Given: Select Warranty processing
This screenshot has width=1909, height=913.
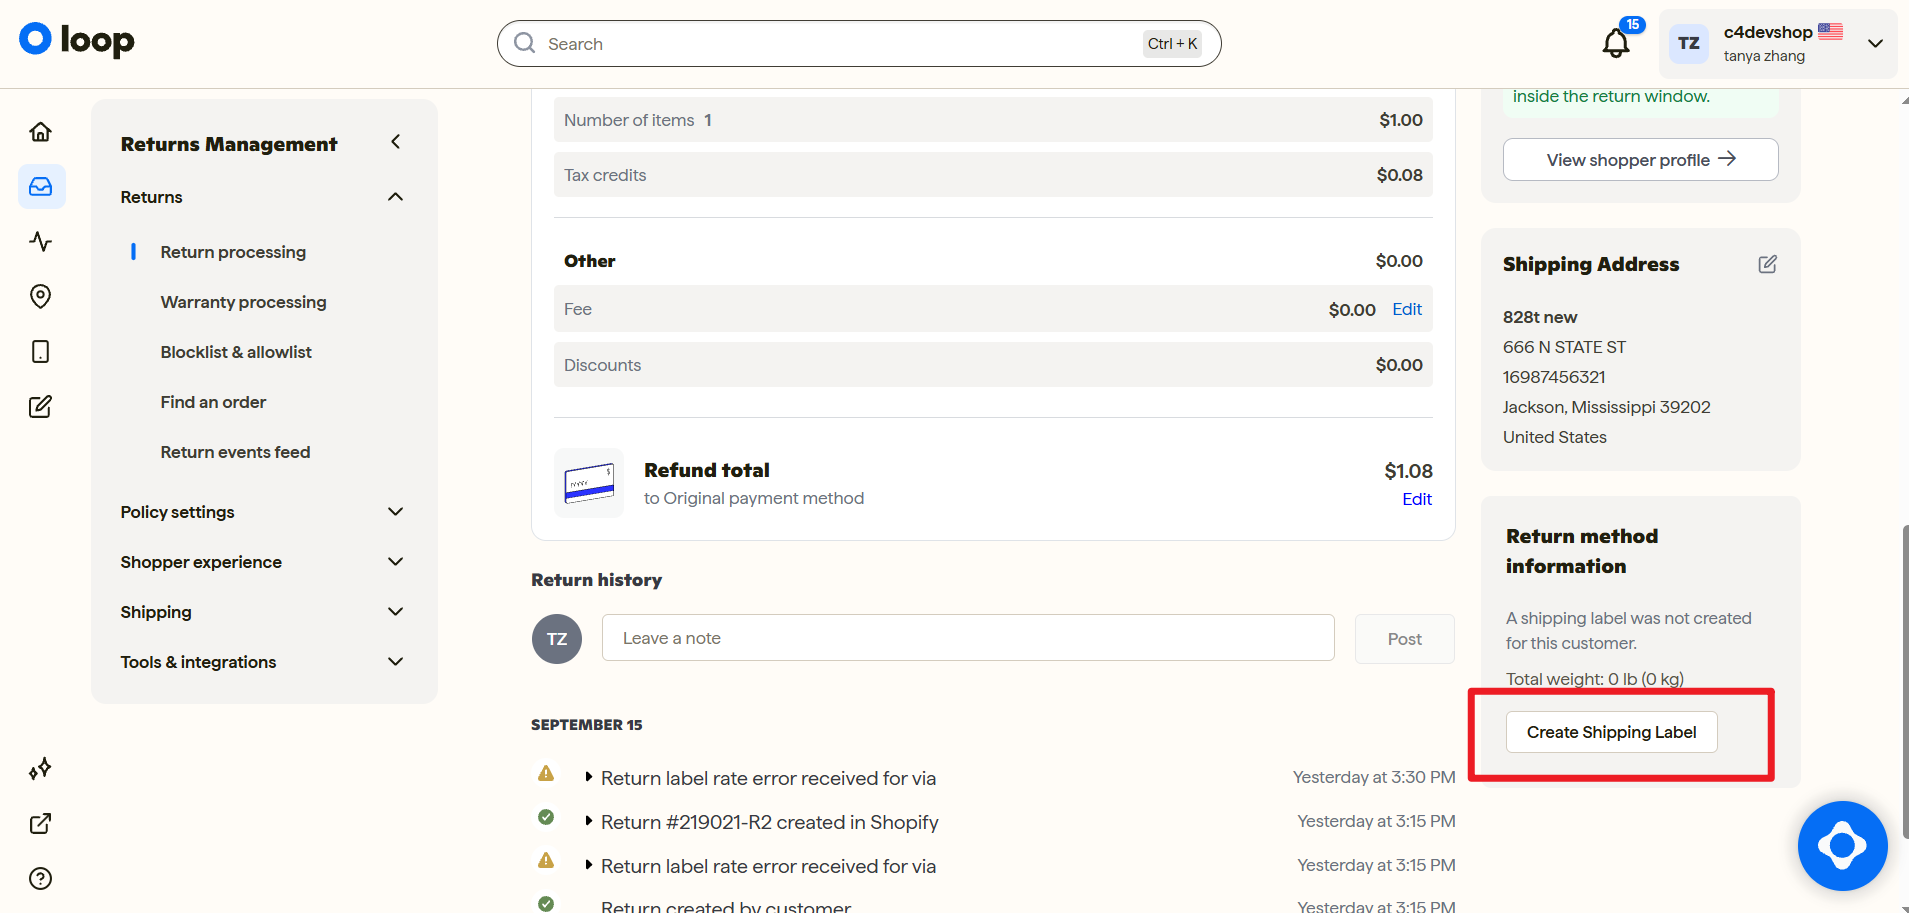Looking at the screenshot, I should click(243, 302).
